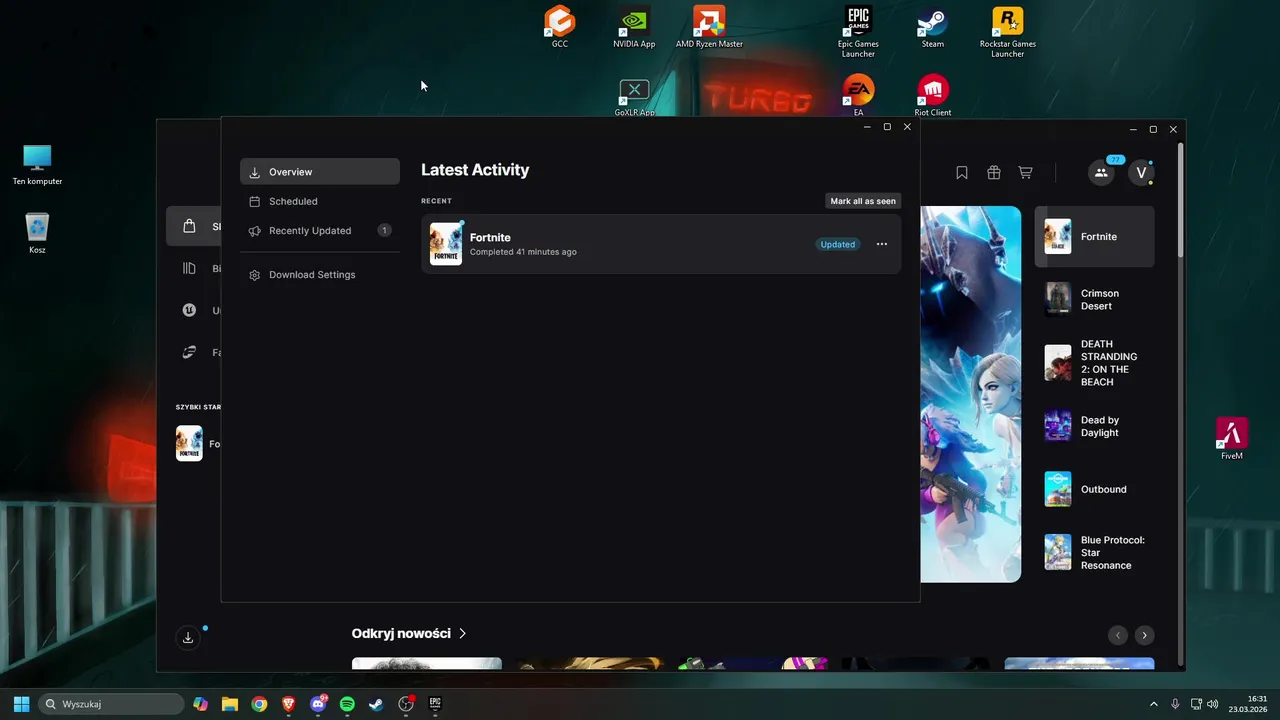Open NVIDIA App desktop shortcut

[x=634, y=27]
